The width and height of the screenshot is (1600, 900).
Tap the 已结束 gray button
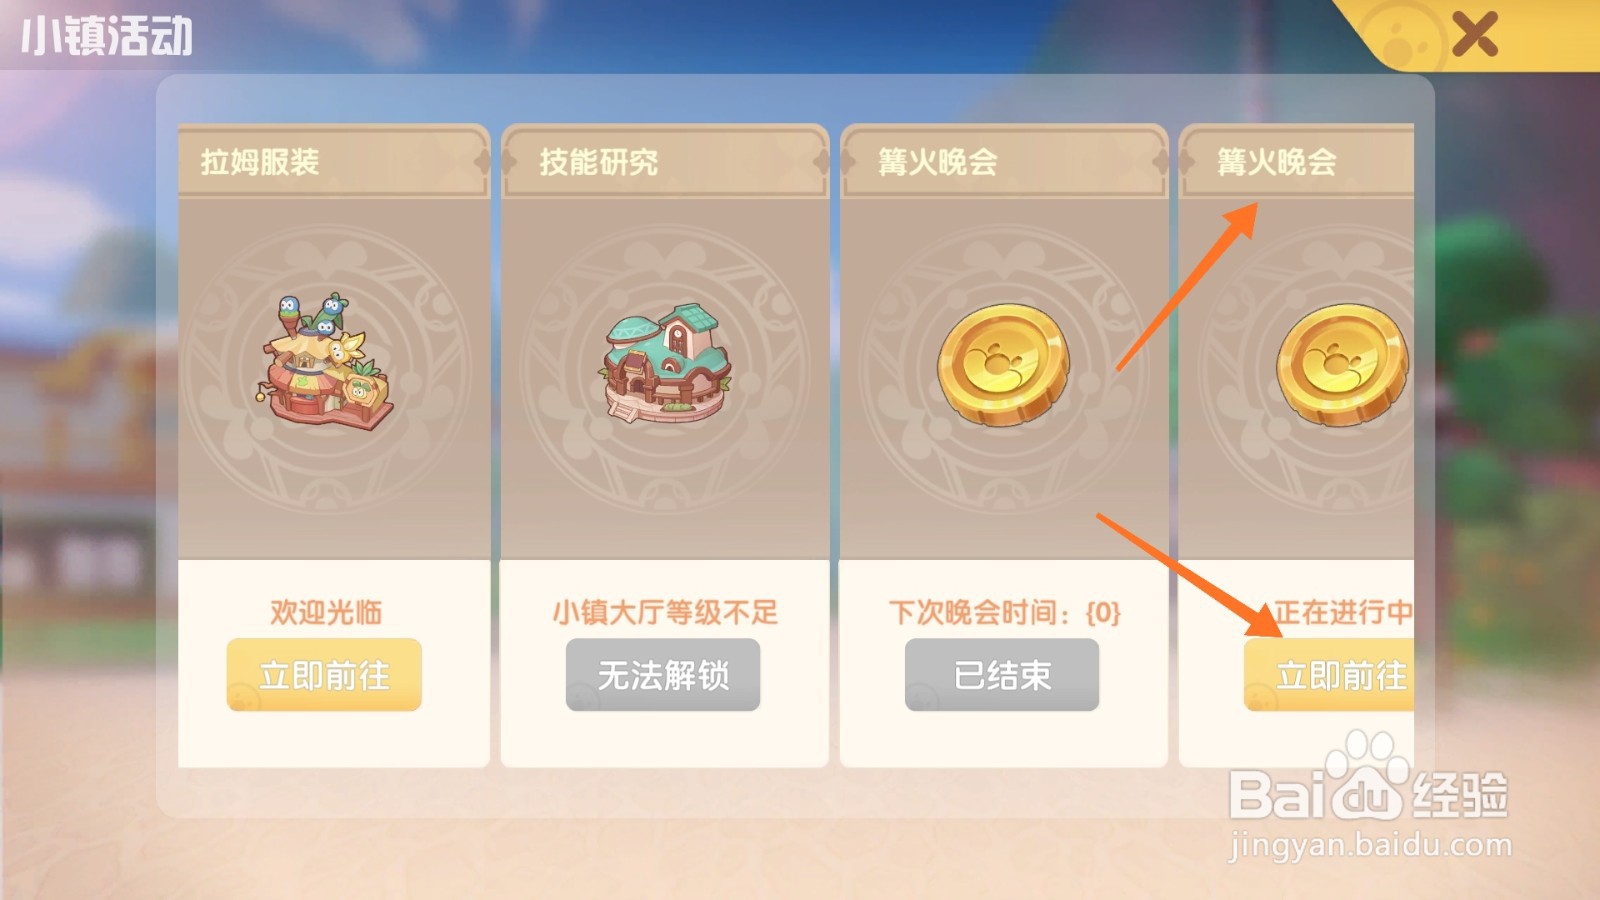coord(1002,675)
